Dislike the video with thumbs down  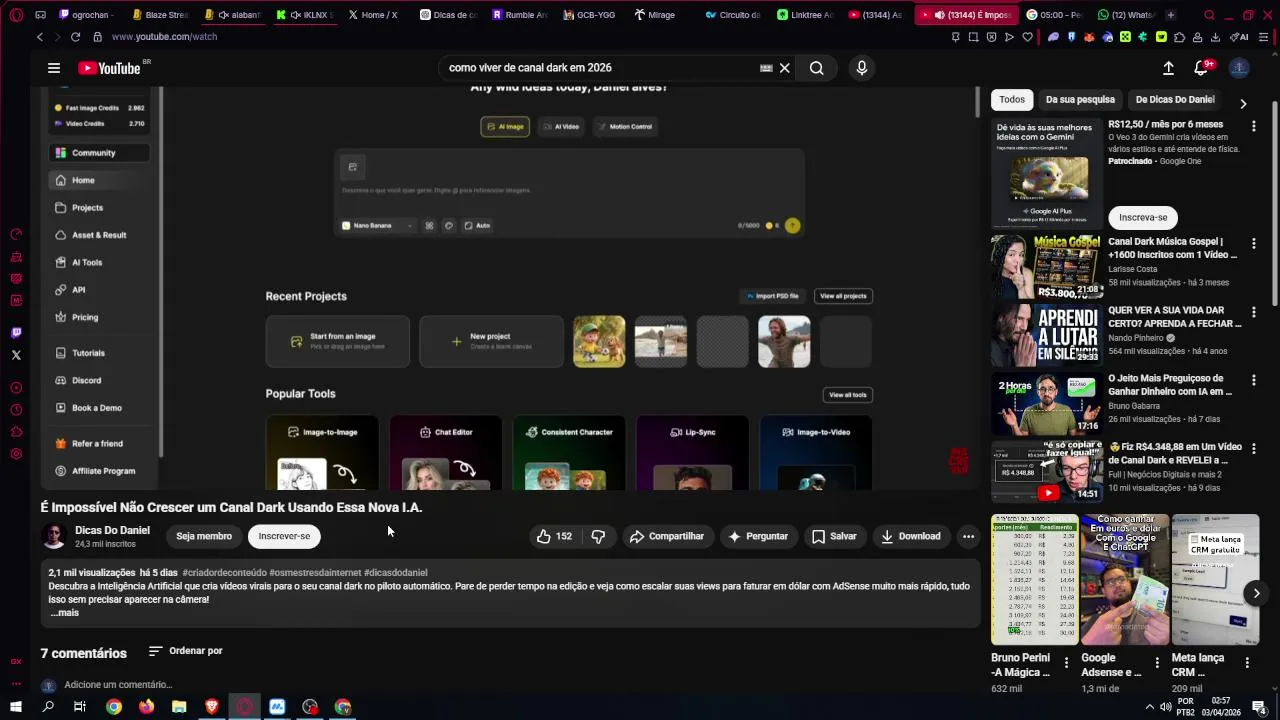click(x=598, y=536)
